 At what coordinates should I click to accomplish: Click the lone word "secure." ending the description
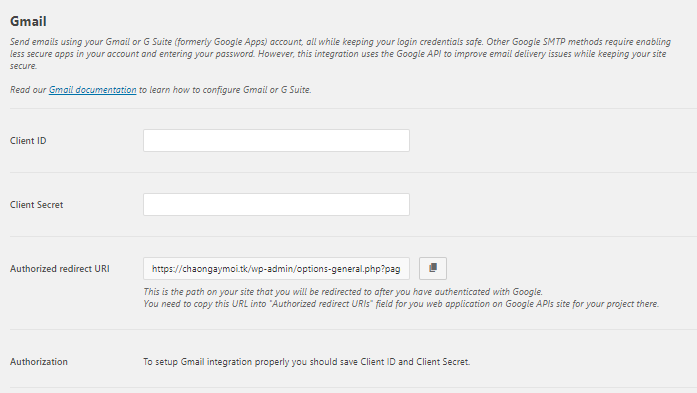click(x=24, y=66)
